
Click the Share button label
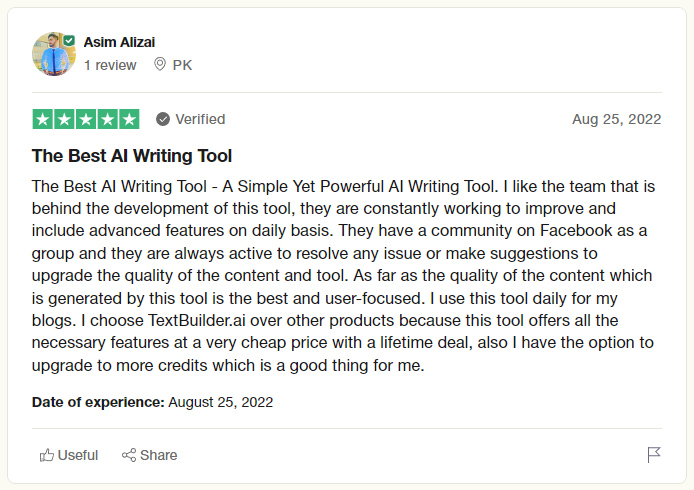[x=158, y=455]
